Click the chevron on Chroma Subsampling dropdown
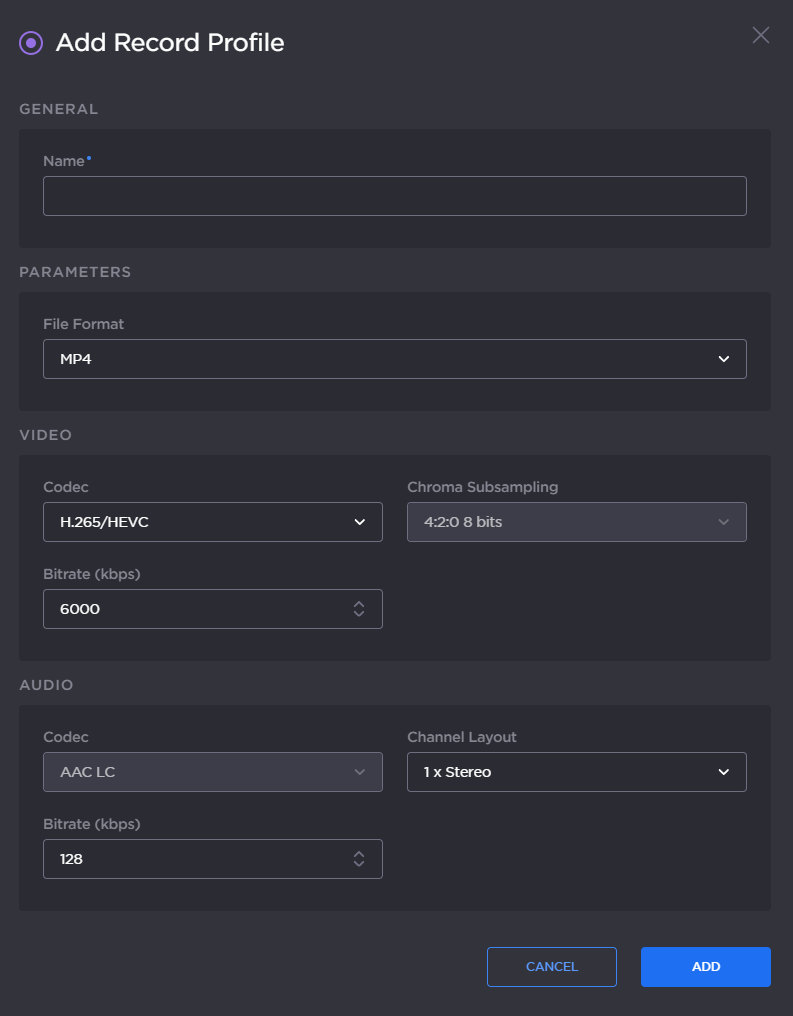 click(723, 521)
